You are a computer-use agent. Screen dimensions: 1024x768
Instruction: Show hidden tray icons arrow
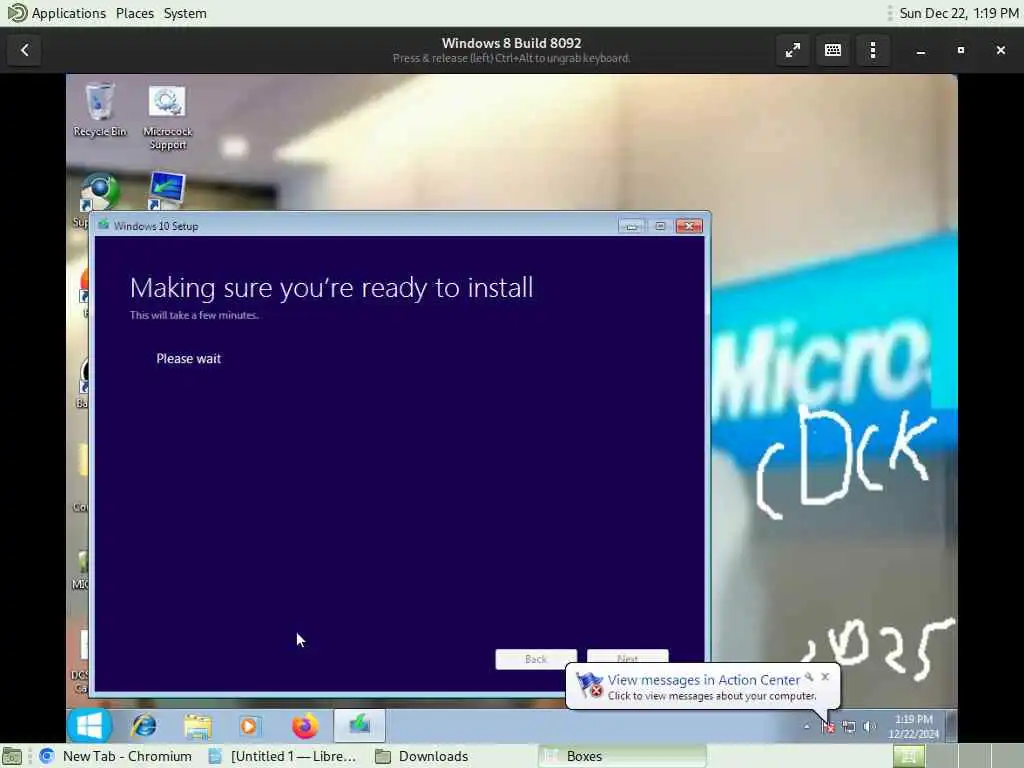click(x=807, y=726)
